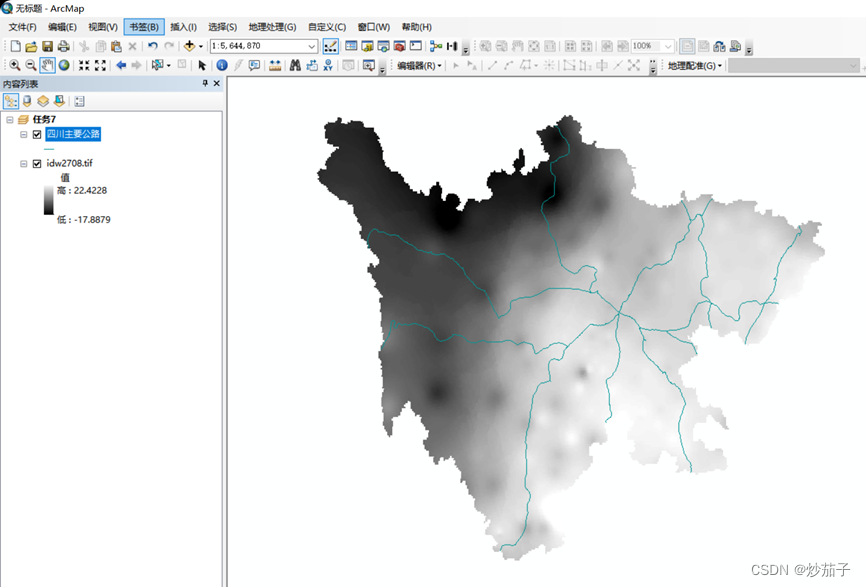Collapse the 任务7 data frame tree
The width and height of the screenshot is (866, 587).
tap(9, 119)
